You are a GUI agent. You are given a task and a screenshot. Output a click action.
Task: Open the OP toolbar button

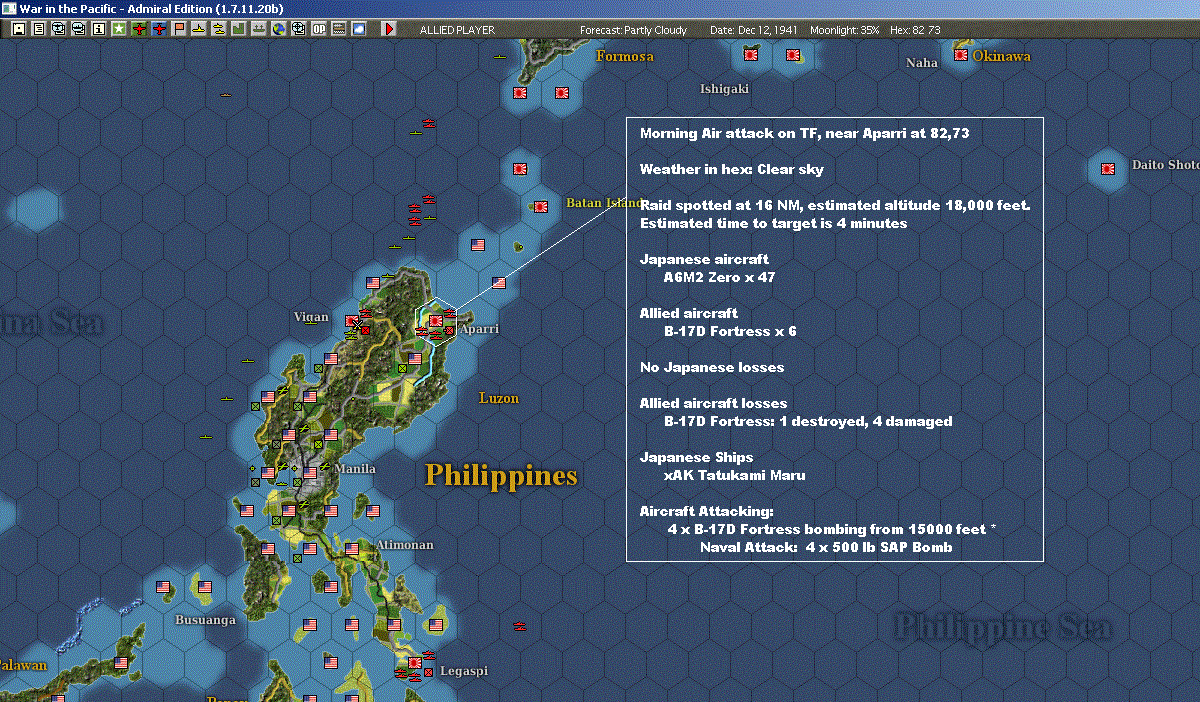tap(319, 29)
